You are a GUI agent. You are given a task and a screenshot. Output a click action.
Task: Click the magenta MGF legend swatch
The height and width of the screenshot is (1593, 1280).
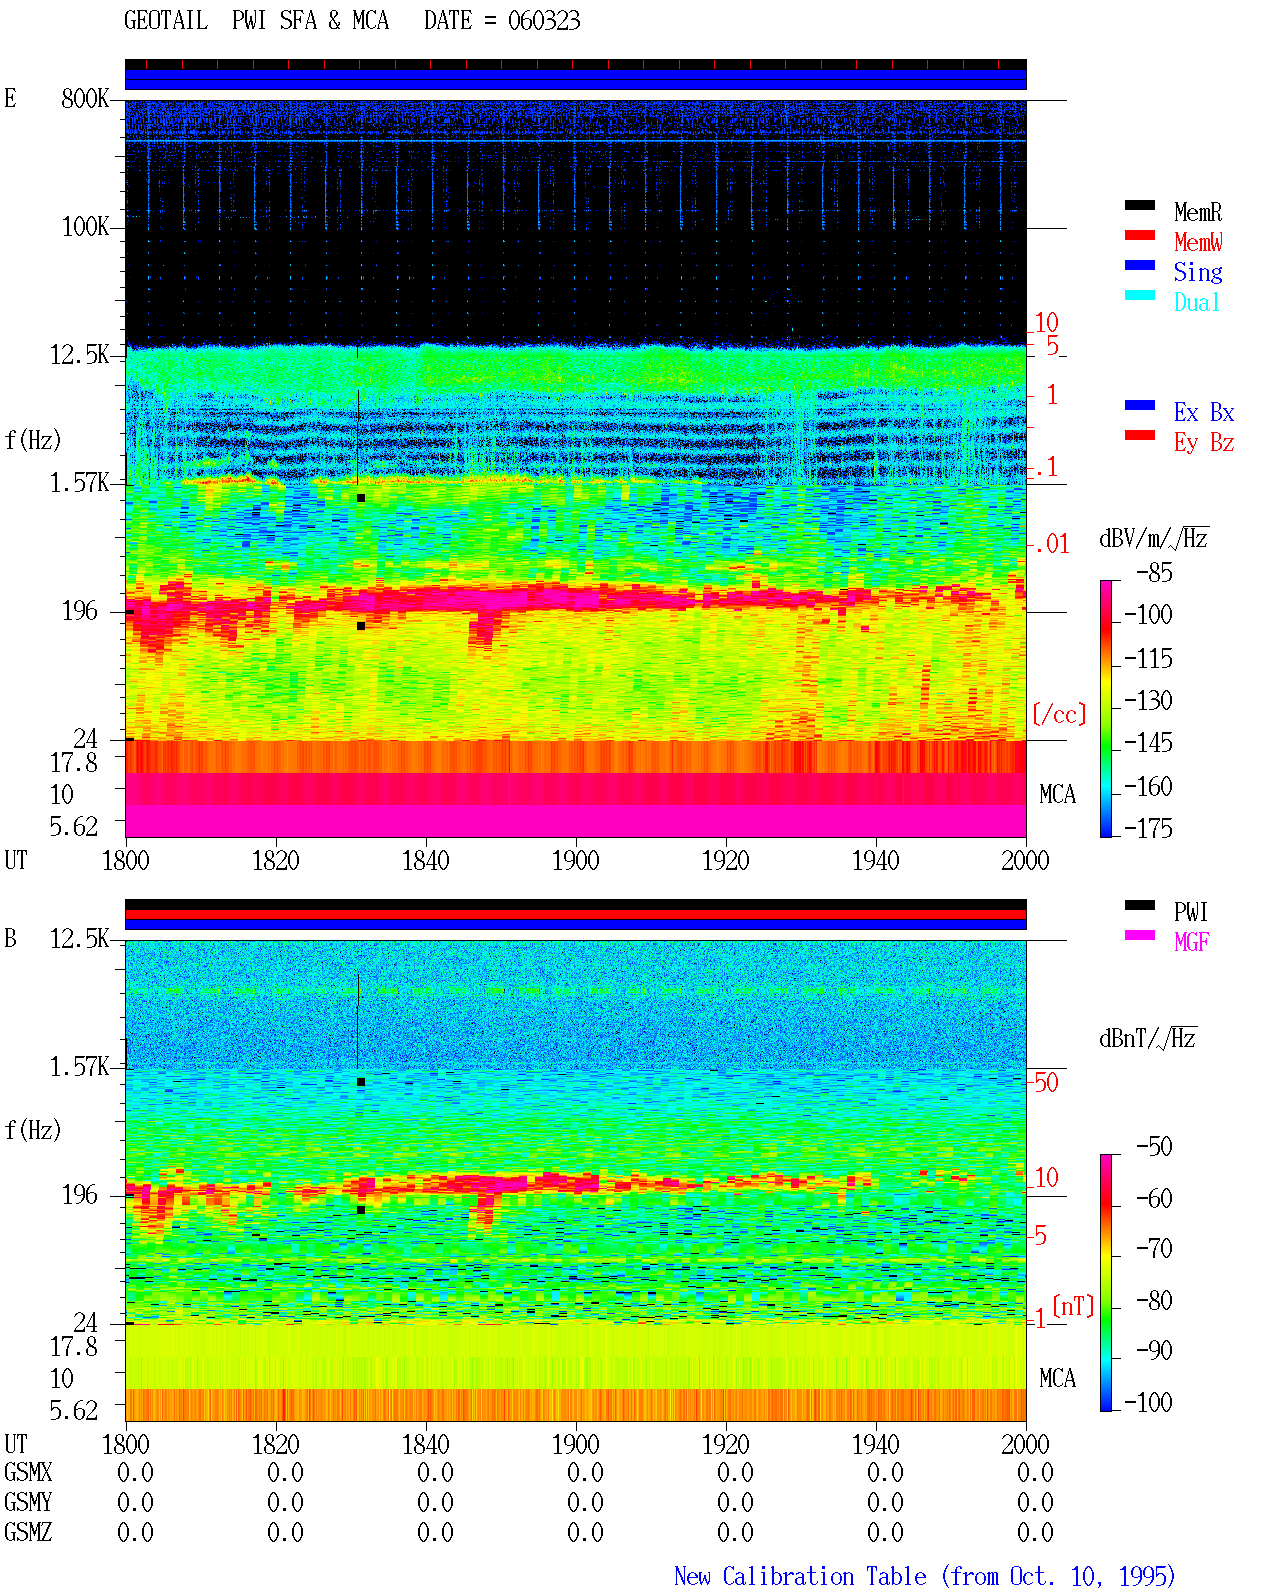point(1140,935)
